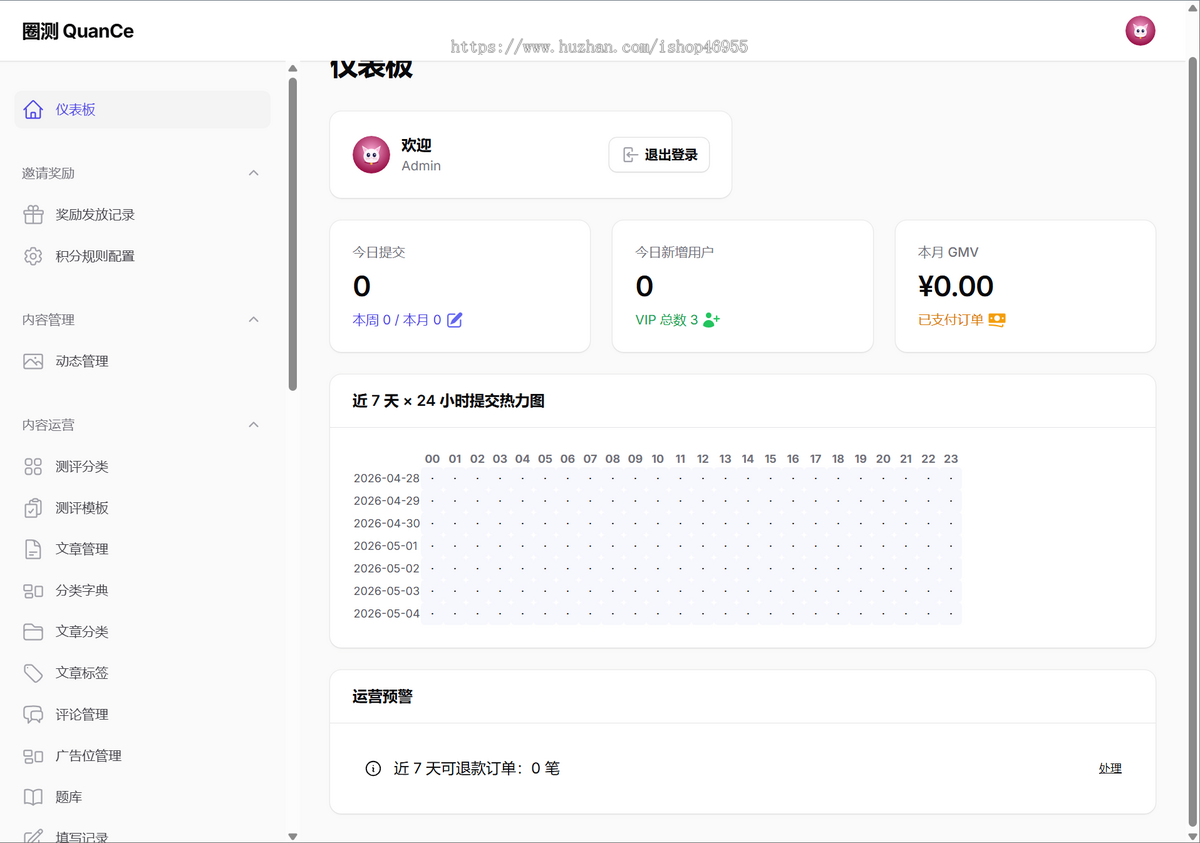The image size is (1200, 843).
Task: Click the 处理 link in 运营预警
Action: (x=1110, y=769)
